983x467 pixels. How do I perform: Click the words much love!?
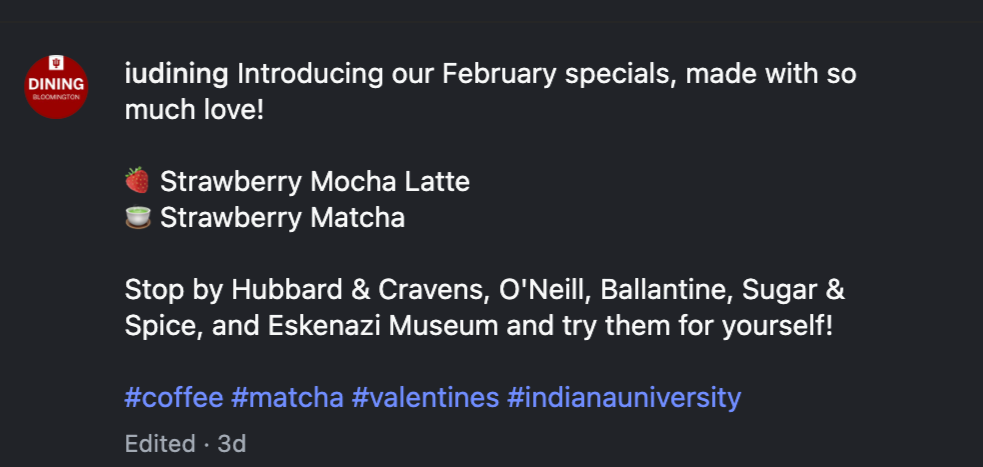[x=194, y=110]
